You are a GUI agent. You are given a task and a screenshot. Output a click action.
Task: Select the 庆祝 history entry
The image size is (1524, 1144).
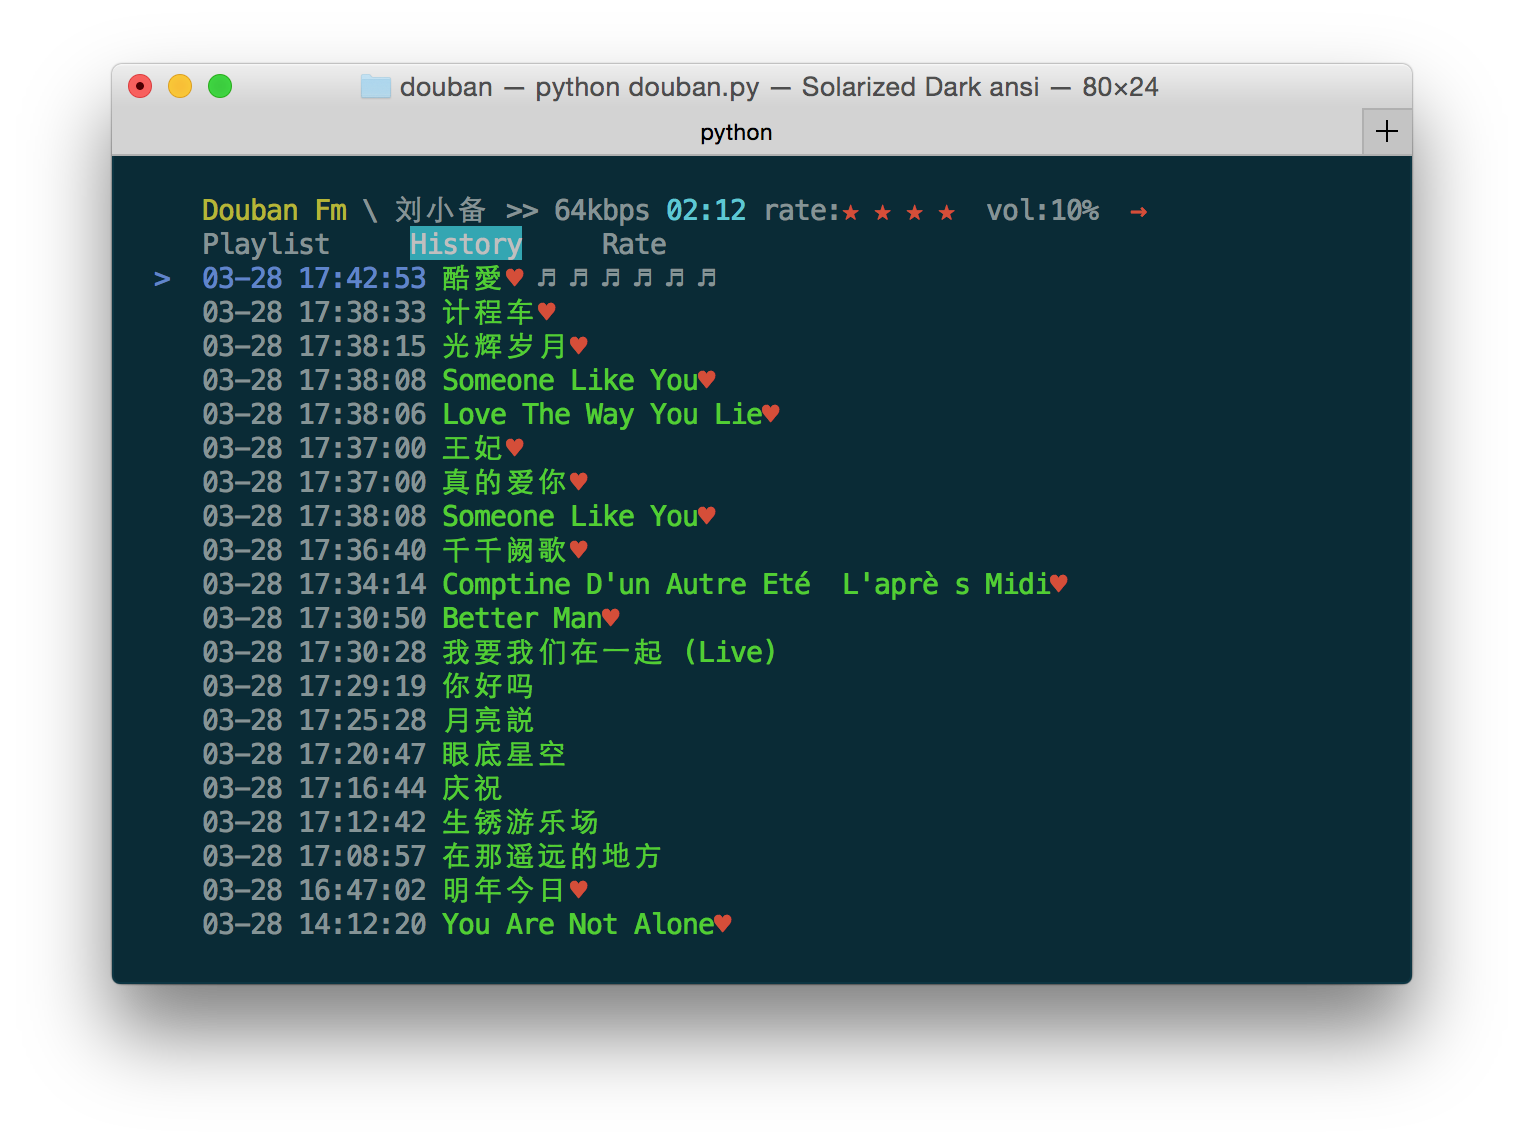[352, 788]
